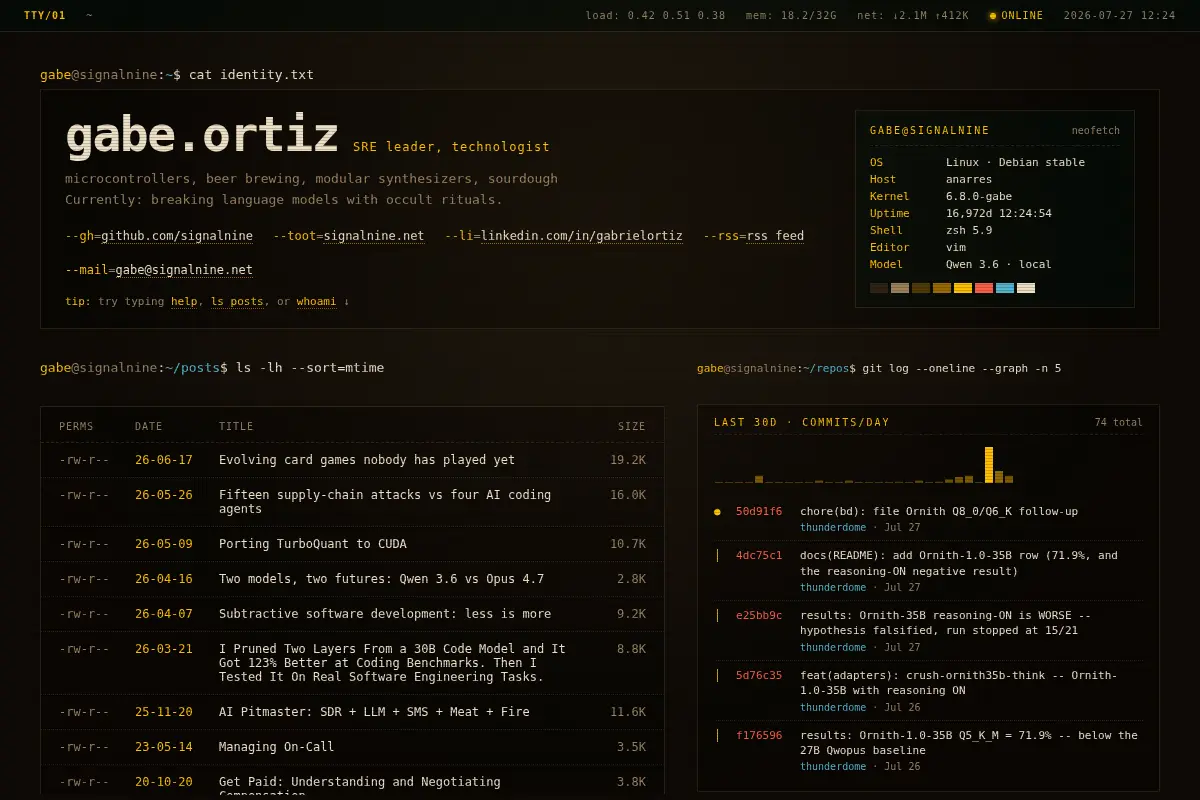The image size is (1200, 800).
Task: Click thunderdome repo under commit e25bb9c
Action: point(833,647)
